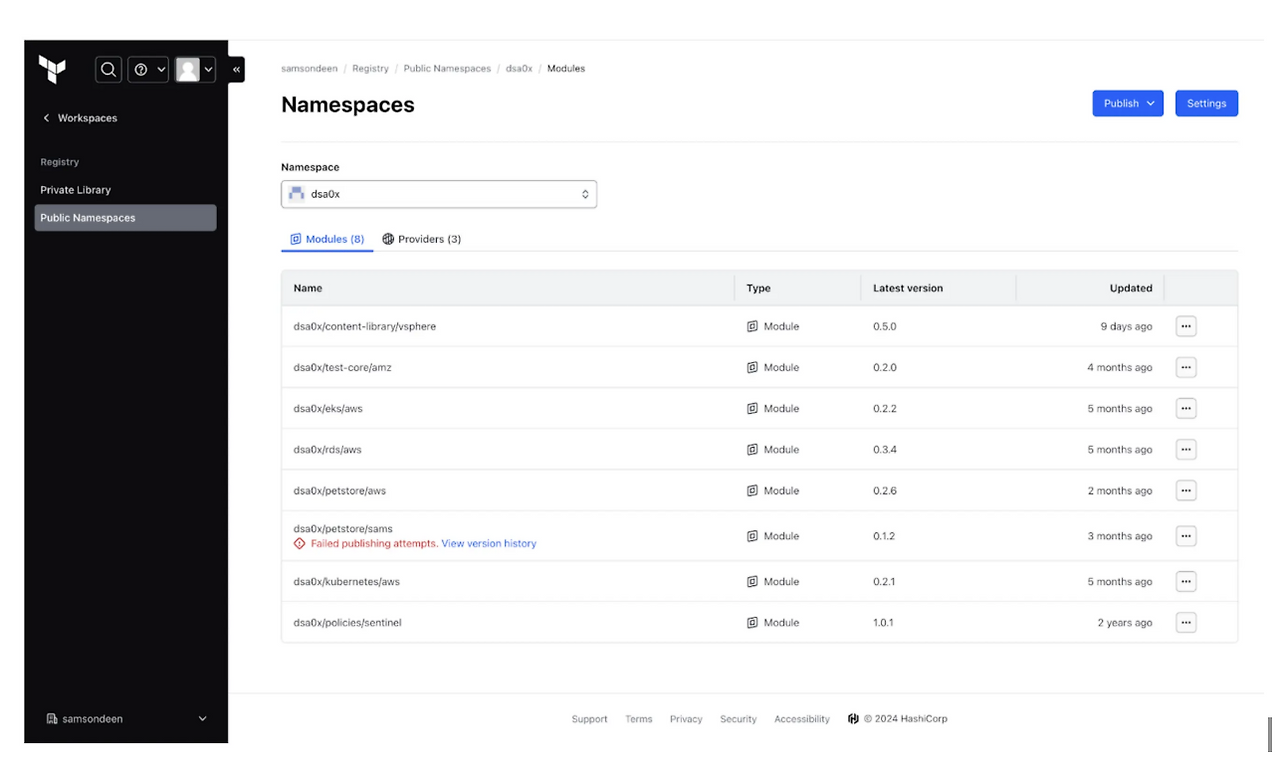Go back to Workspaces
1280x776 pixels.
click(79, 118)
